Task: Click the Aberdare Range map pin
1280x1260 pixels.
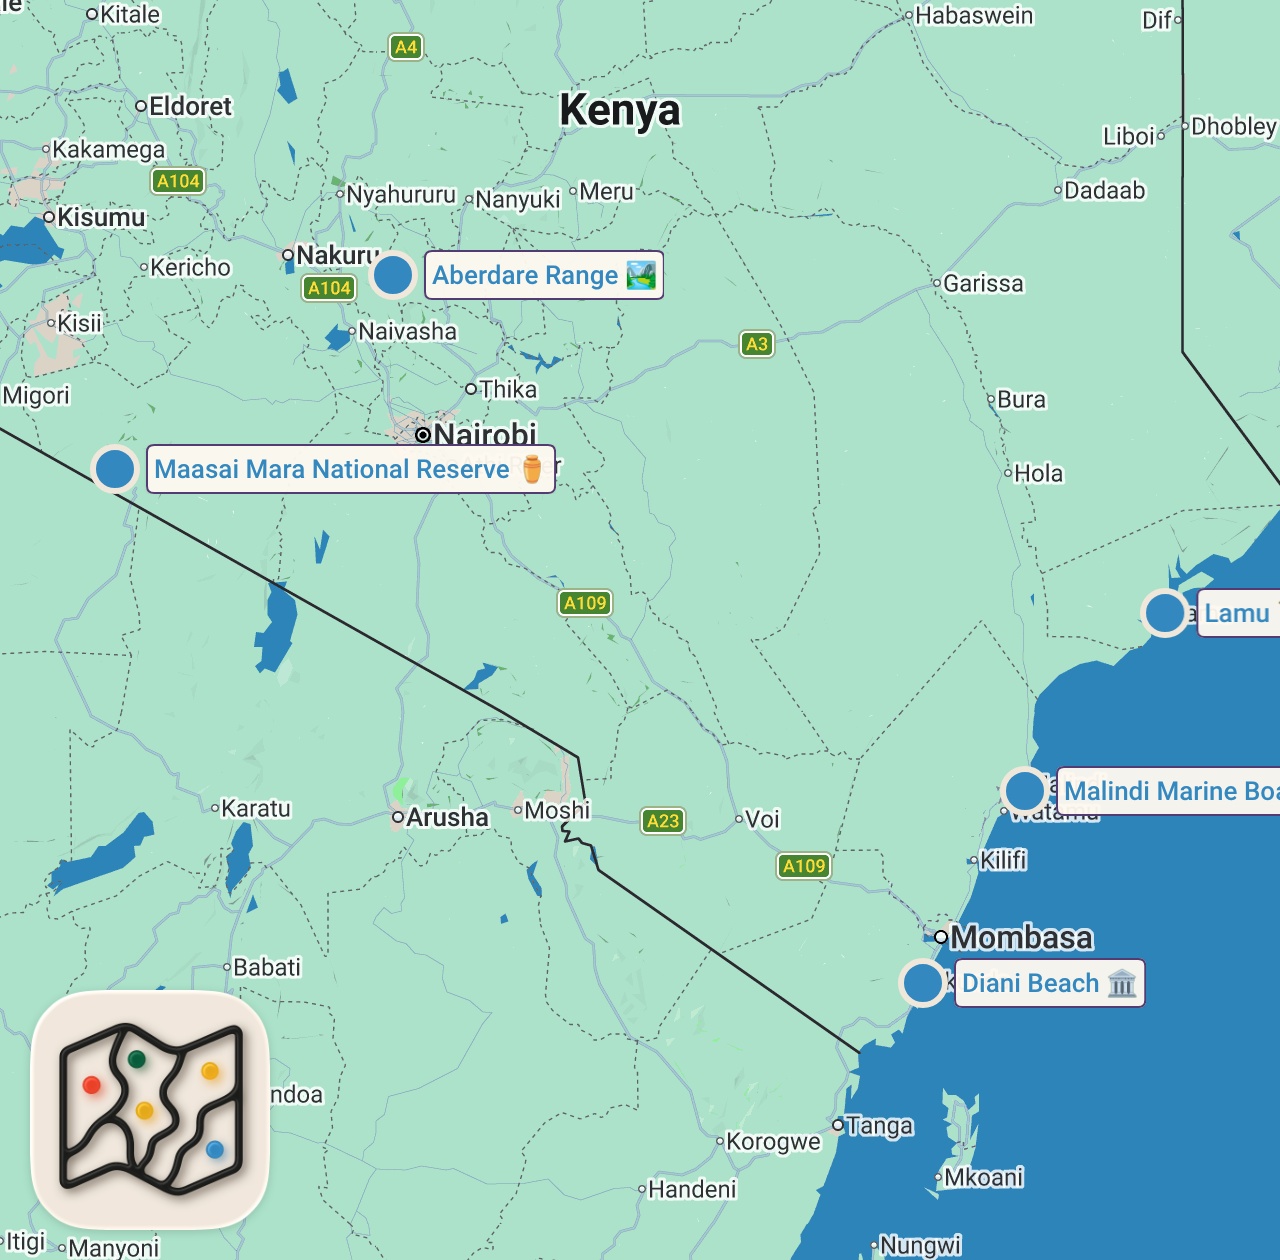Action: pos(393,274)
